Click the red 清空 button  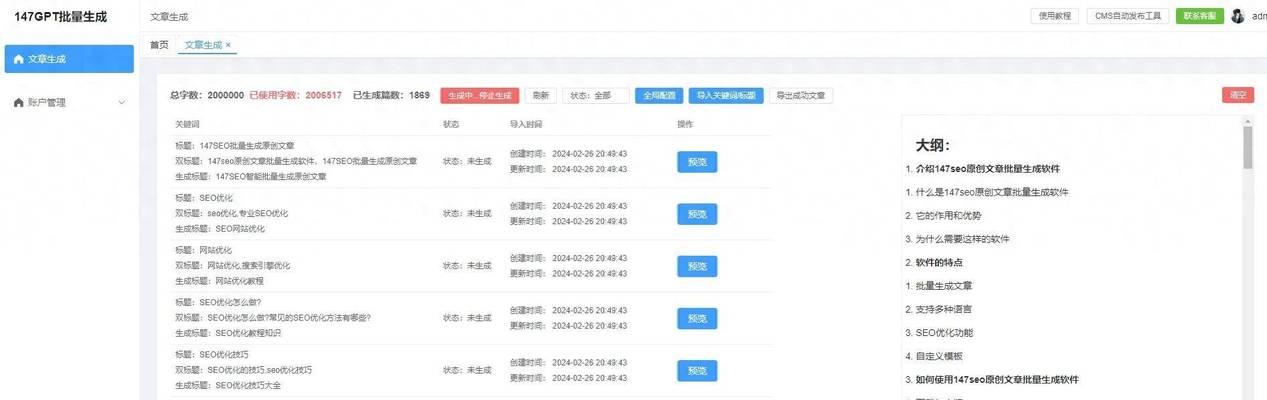point(1238,95)
